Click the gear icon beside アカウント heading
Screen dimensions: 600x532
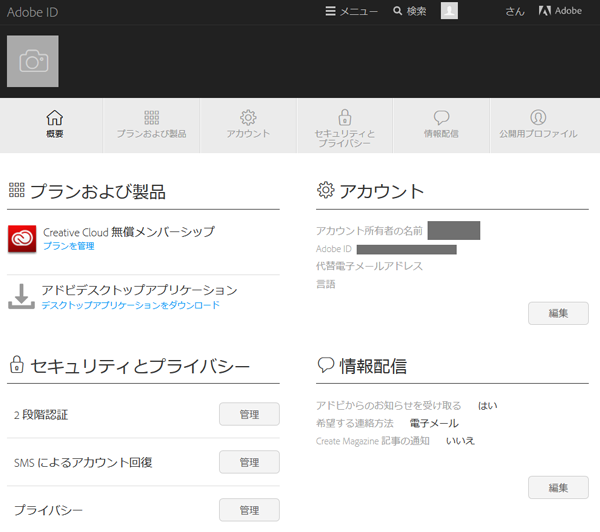(326, 190)
